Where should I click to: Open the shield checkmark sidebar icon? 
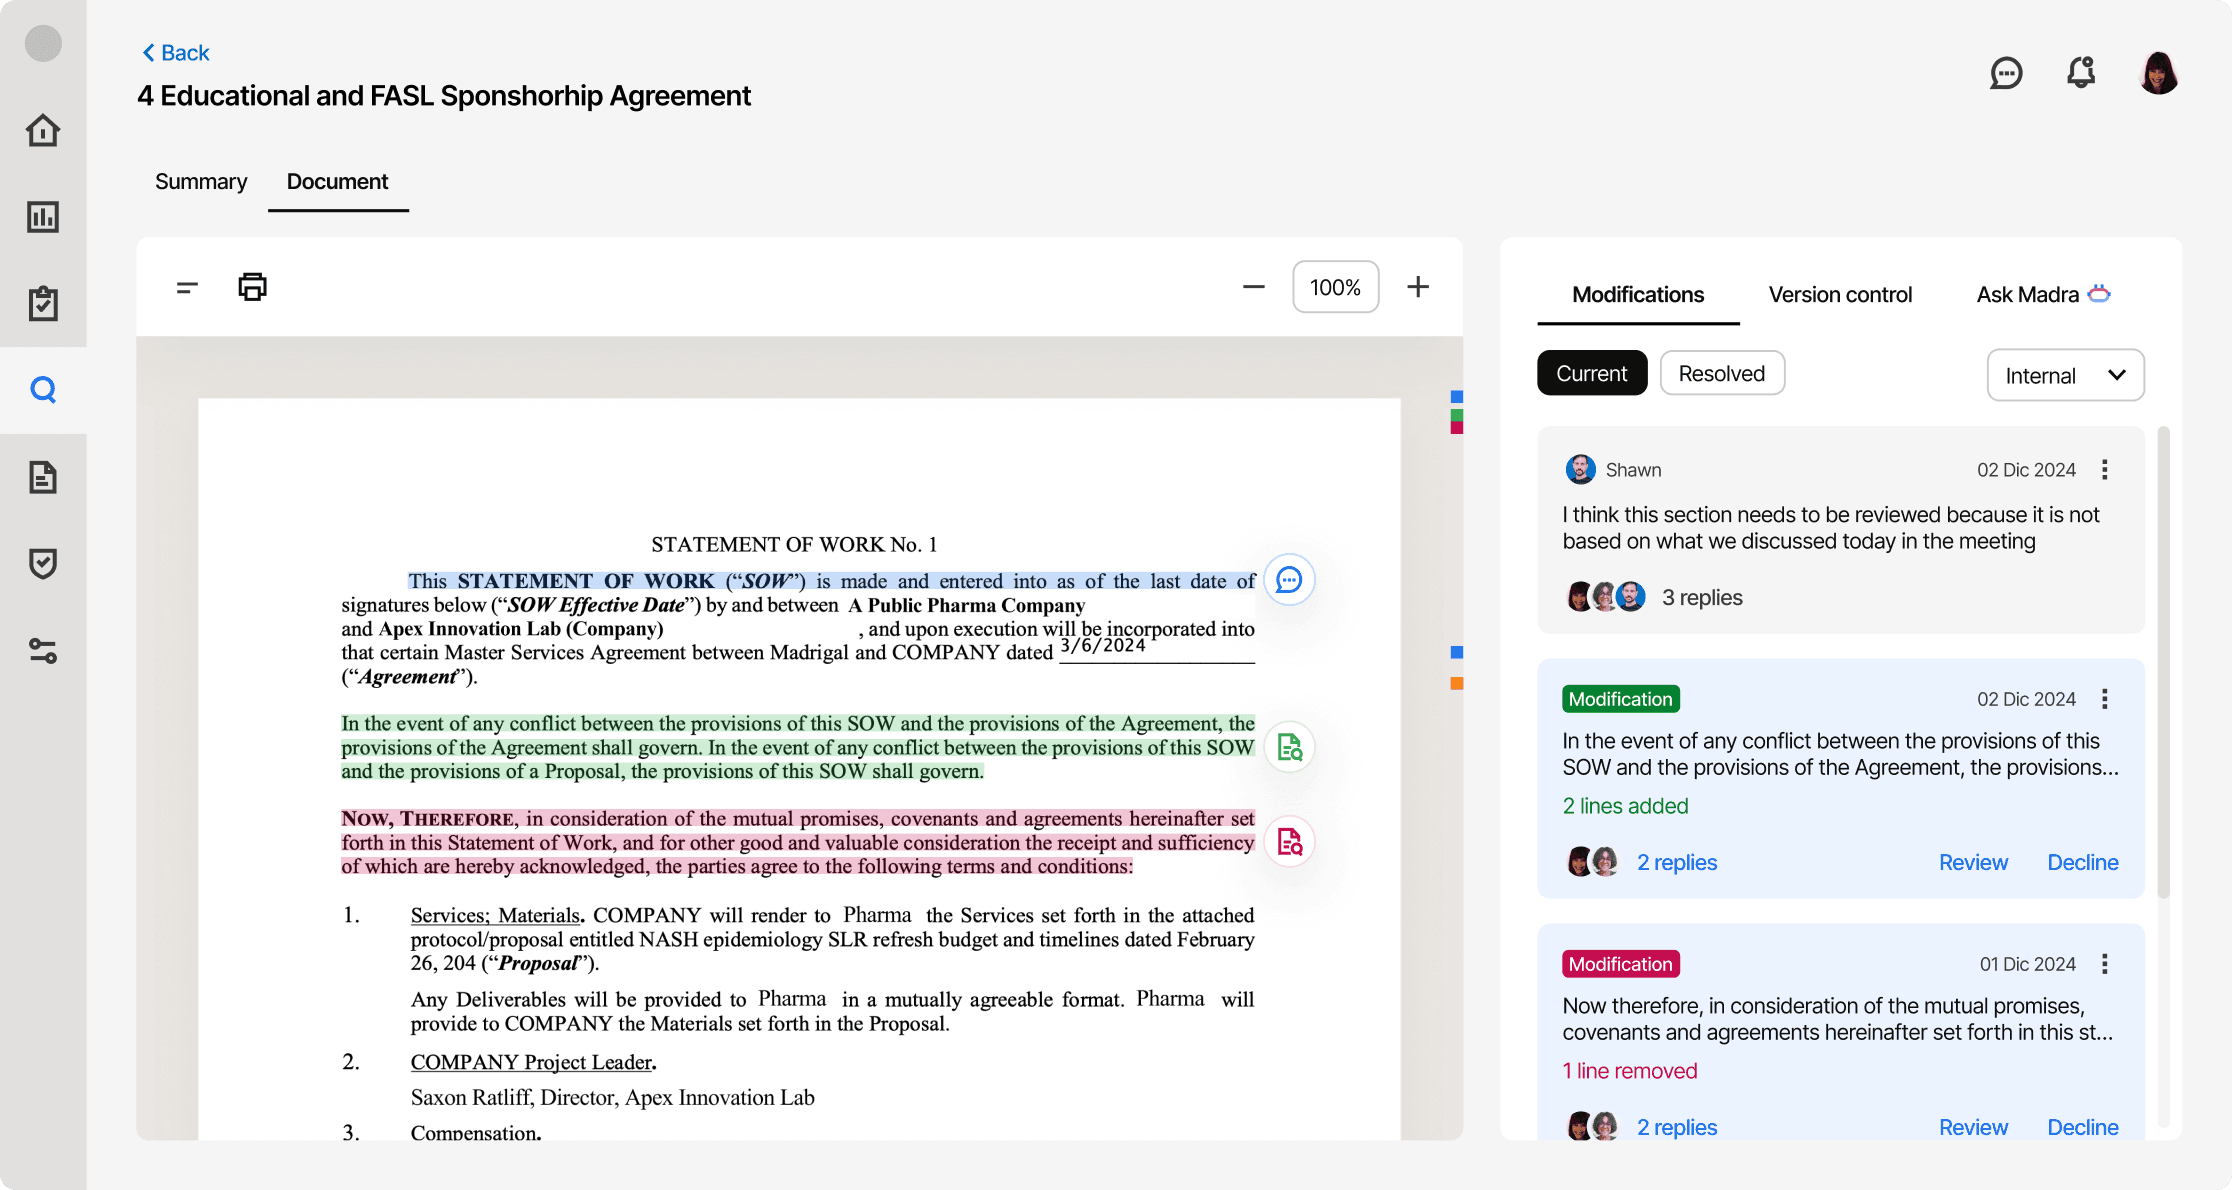point(43,564)
